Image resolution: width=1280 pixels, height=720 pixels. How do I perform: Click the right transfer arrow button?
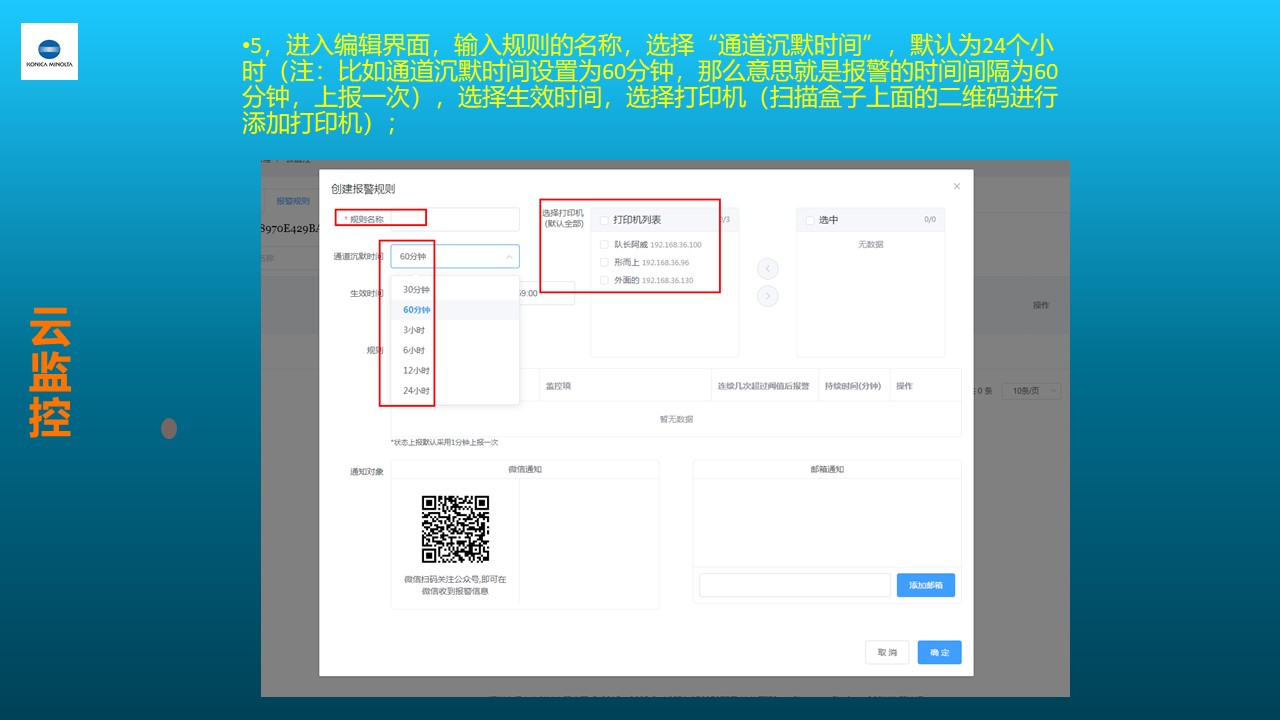767,295
